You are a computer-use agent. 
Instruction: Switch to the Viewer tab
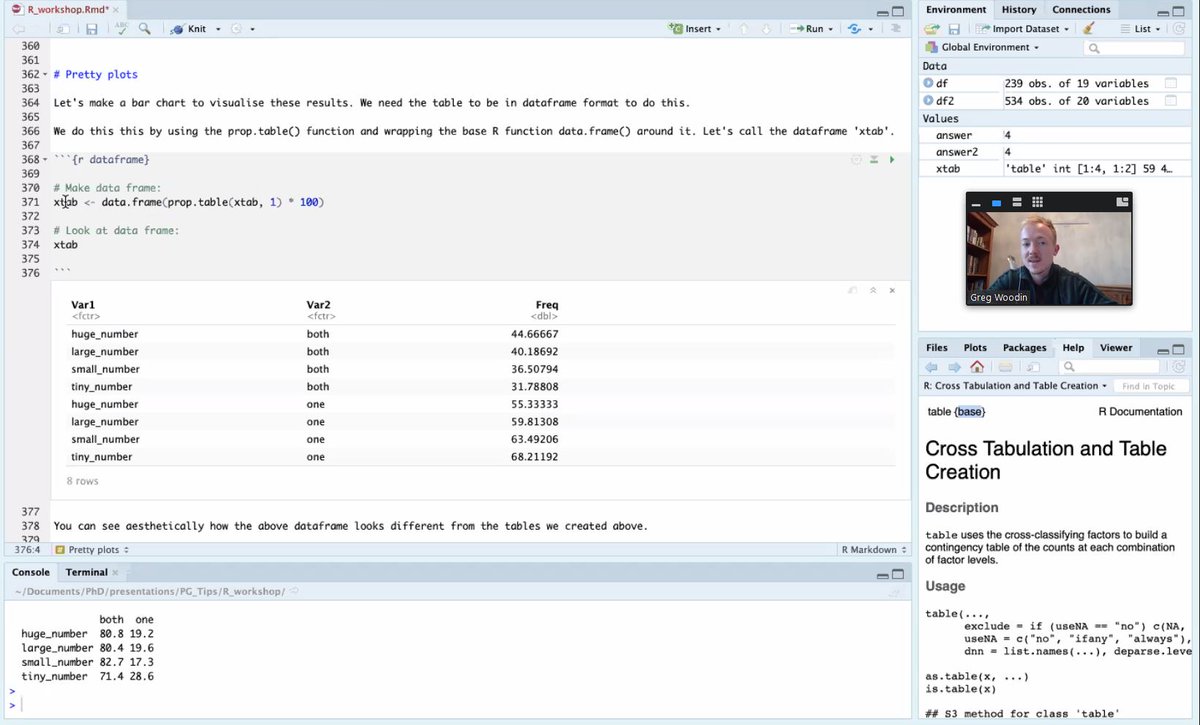pos(1116,348)
